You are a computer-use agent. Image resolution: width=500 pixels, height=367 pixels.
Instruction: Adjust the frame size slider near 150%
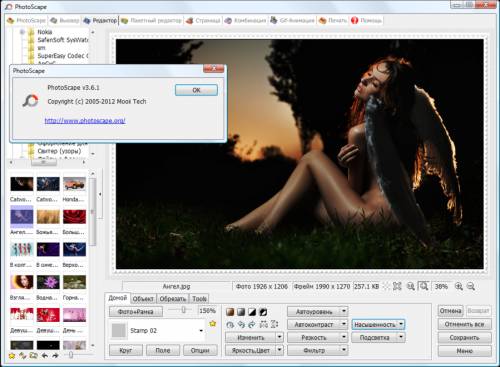pos(183,310)
